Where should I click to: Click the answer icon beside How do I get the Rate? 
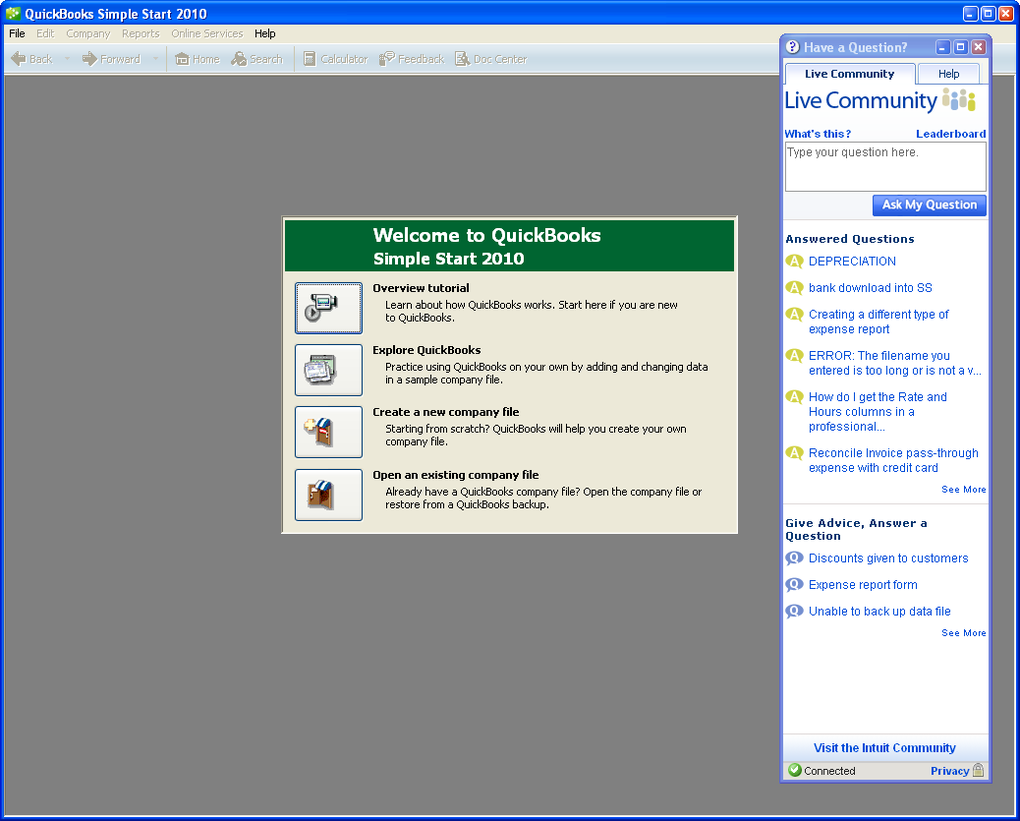(x=794, y=397)
